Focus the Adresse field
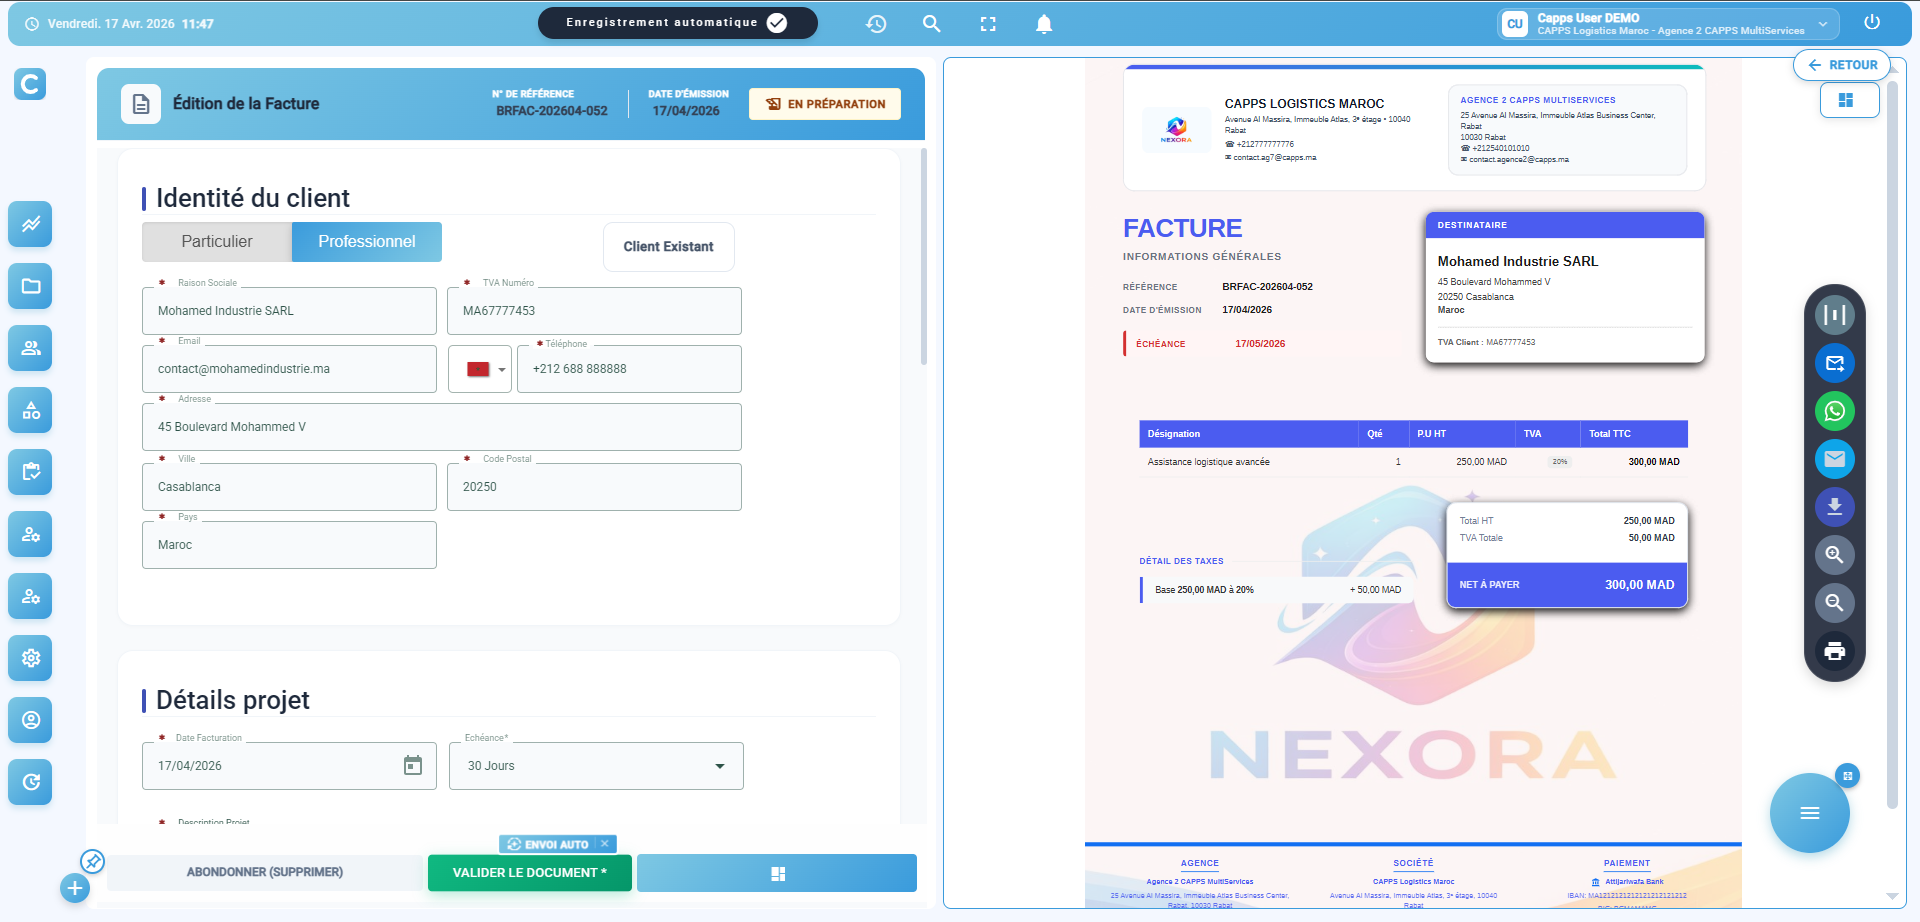This screenshot has height=922, width=1920. point(442,427)
